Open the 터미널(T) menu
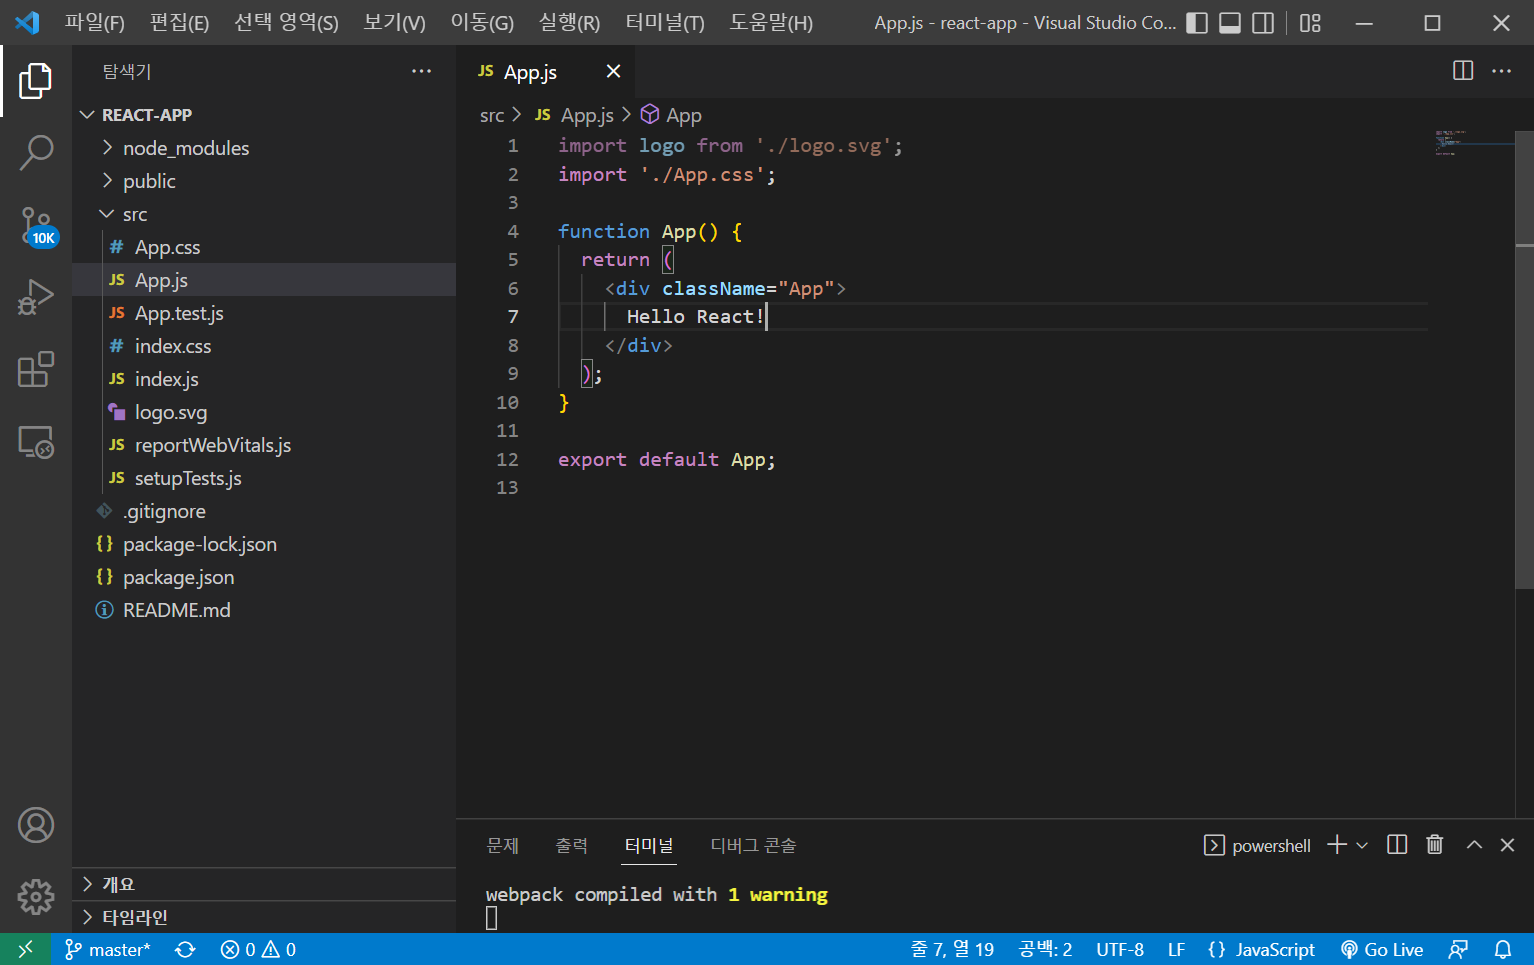This screenshot has height=965, width=1534. pos(665,22)
